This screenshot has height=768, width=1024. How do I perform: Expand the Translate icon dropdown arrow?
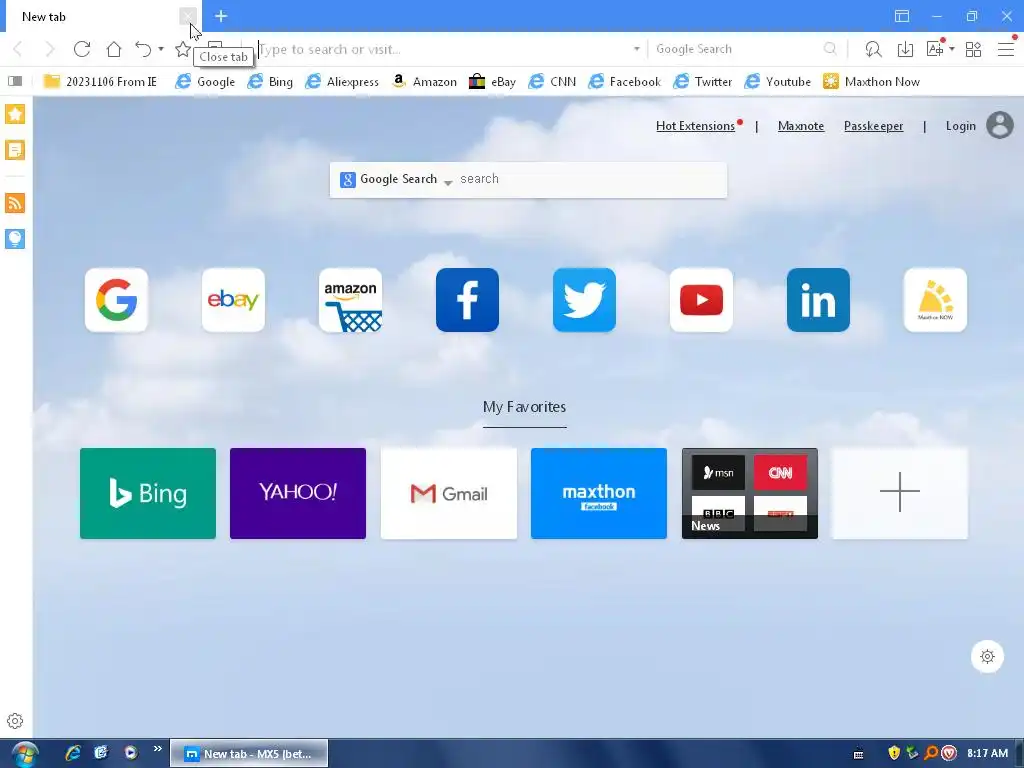[952, 49]
